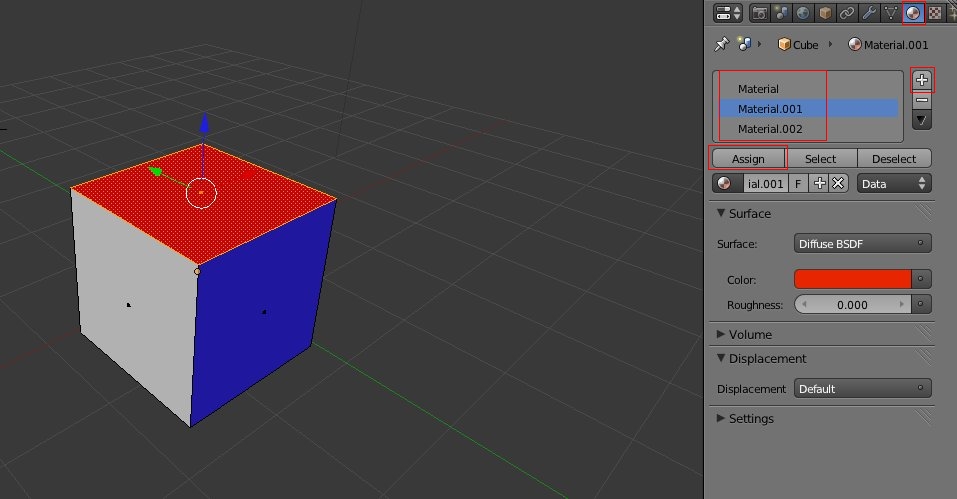
Task: Open the World properties tab (globe icon)
Action: [803, 12]
